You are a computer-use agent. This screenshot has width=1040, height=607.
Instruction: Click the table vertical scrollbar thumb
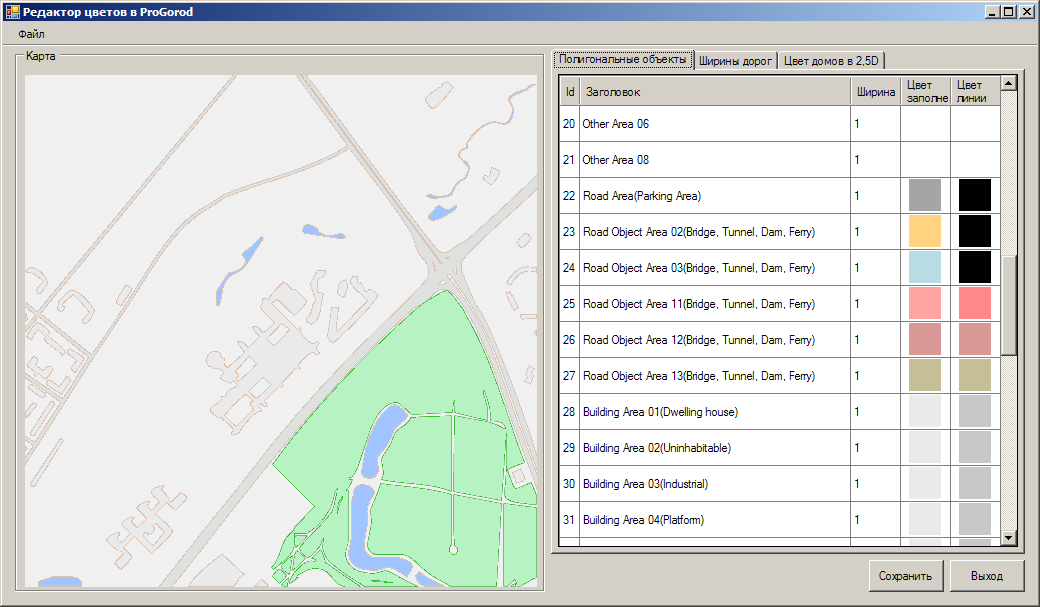click(1008, 306)
